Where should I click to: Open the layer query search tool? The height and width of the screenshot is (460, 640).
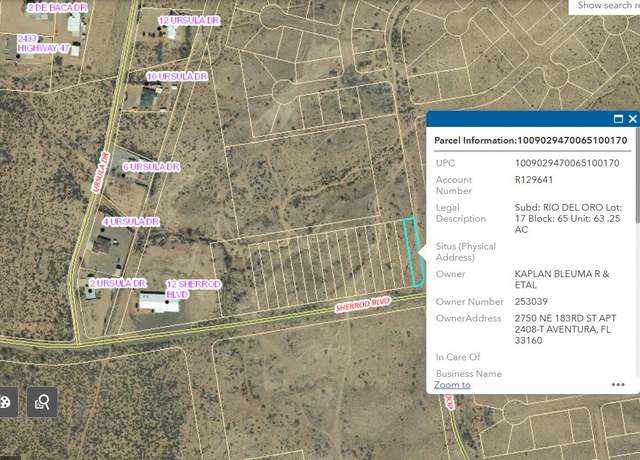pos(42,402)
